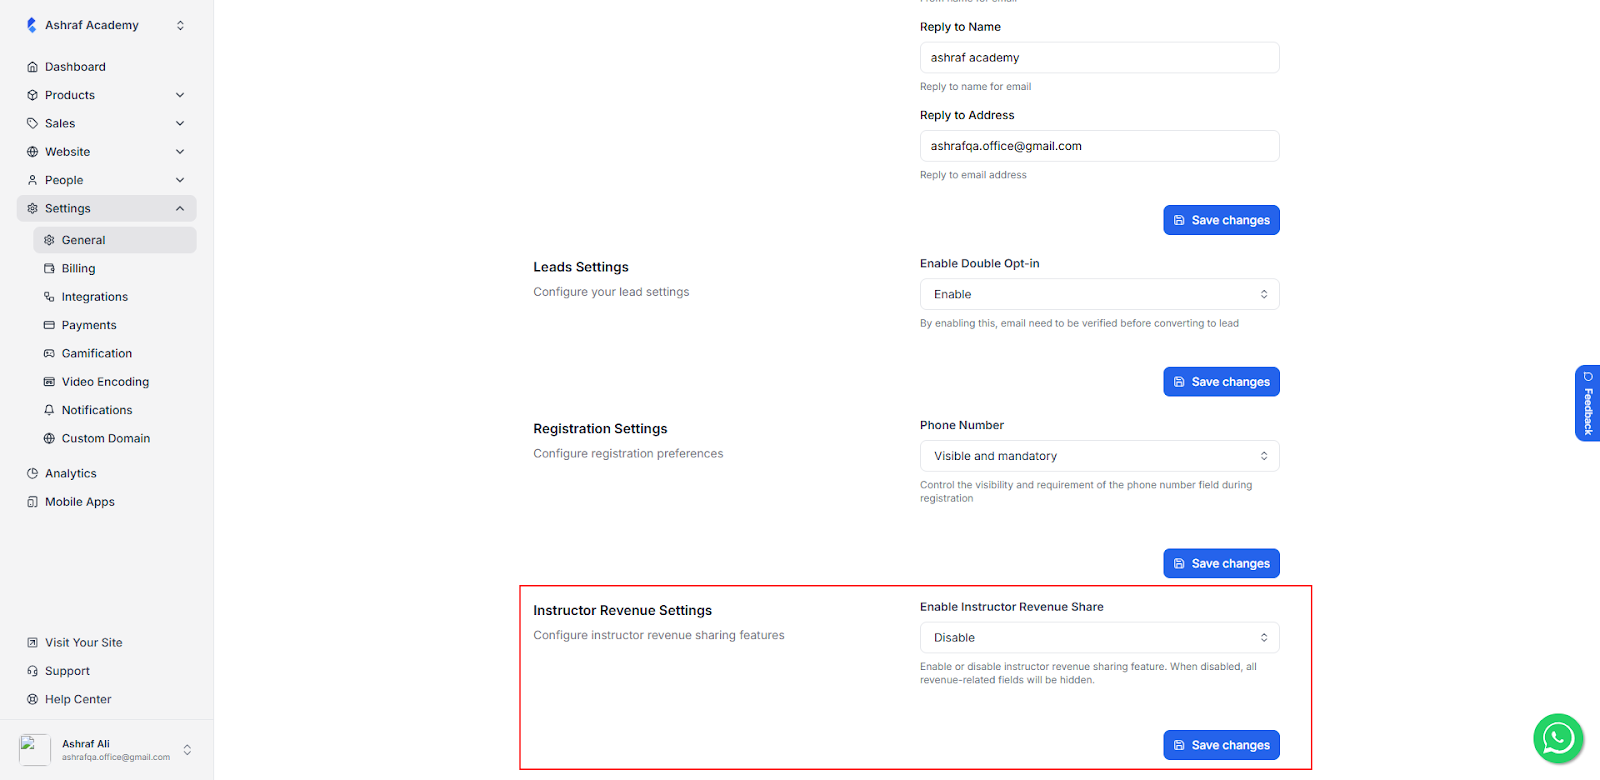
Task: Click the Help Center lifebuoy icon
Action: click(32, 700)
